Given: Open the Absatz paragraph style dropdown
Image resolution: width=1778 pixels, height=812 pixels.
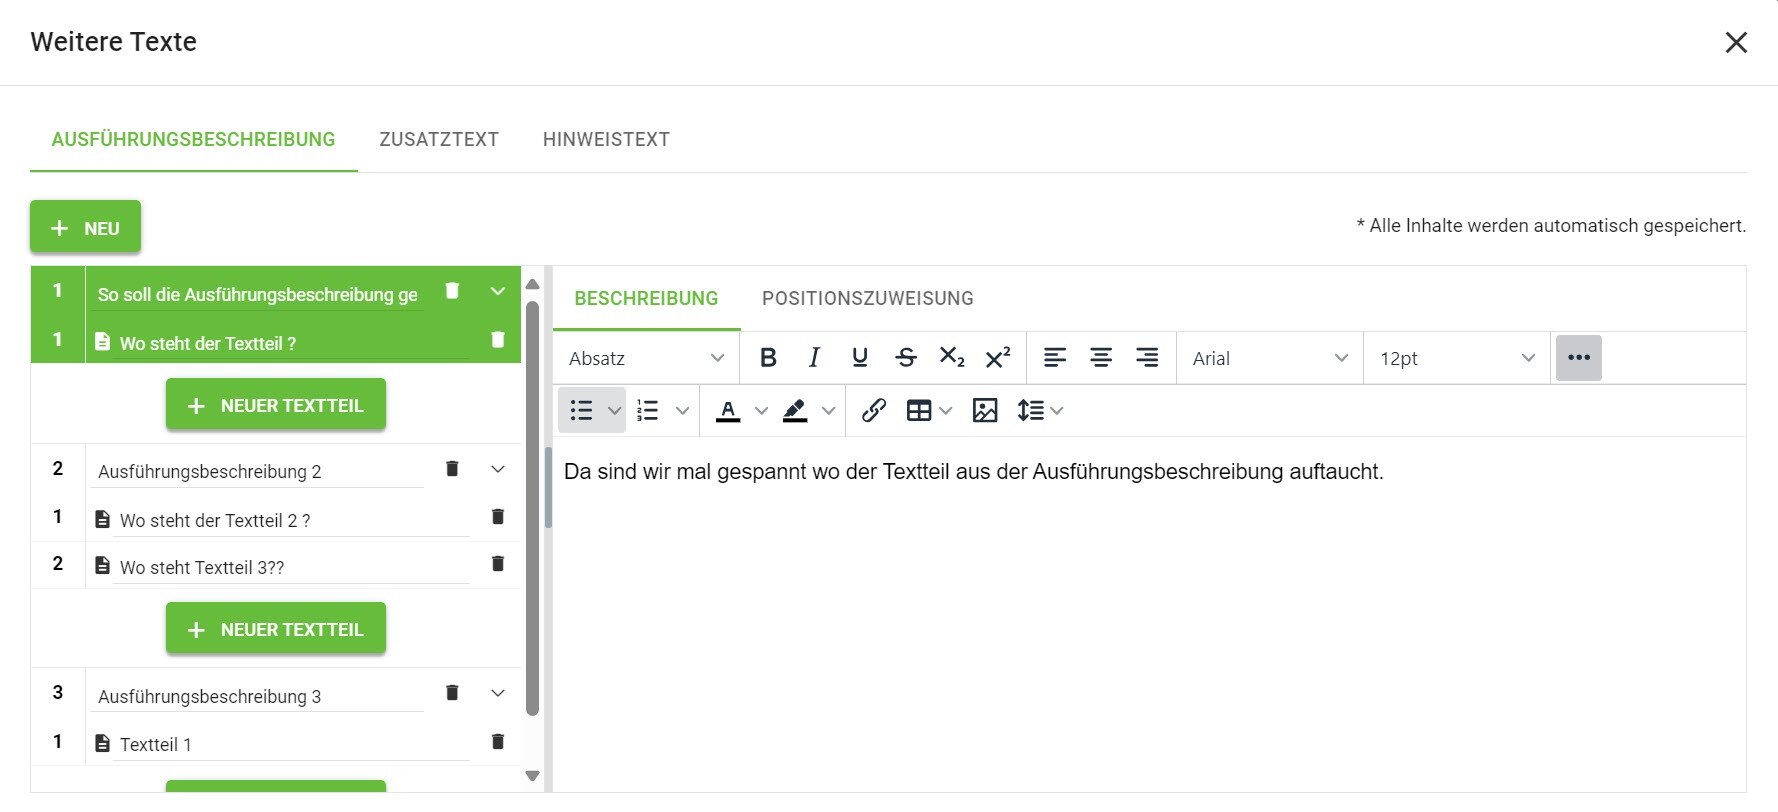Looking at the screenshot, I should click(x=646, y=358).
